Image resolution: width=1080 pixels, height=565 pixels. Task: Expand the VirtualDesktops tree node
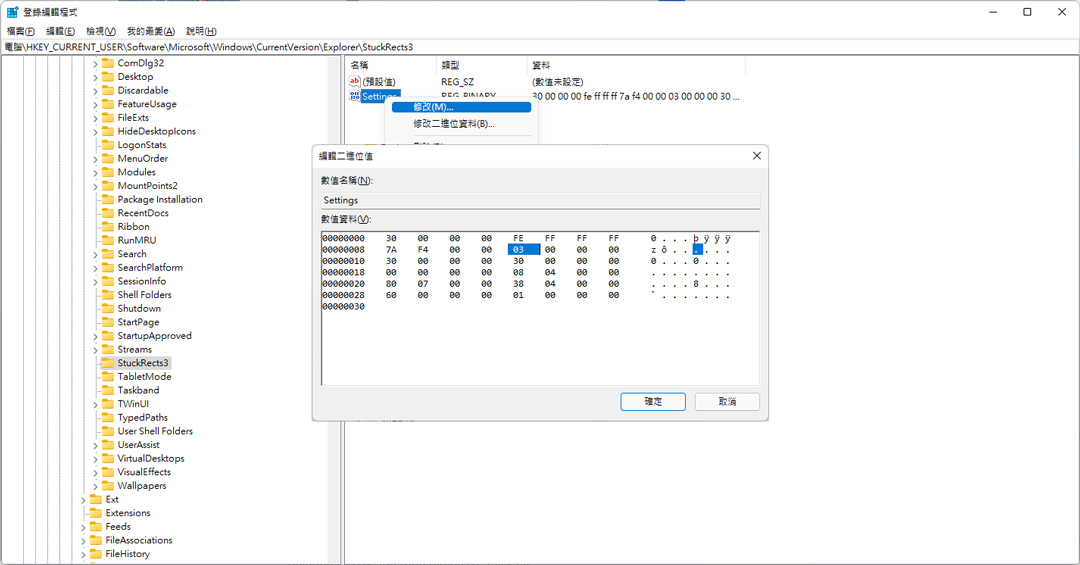point(95,458)
